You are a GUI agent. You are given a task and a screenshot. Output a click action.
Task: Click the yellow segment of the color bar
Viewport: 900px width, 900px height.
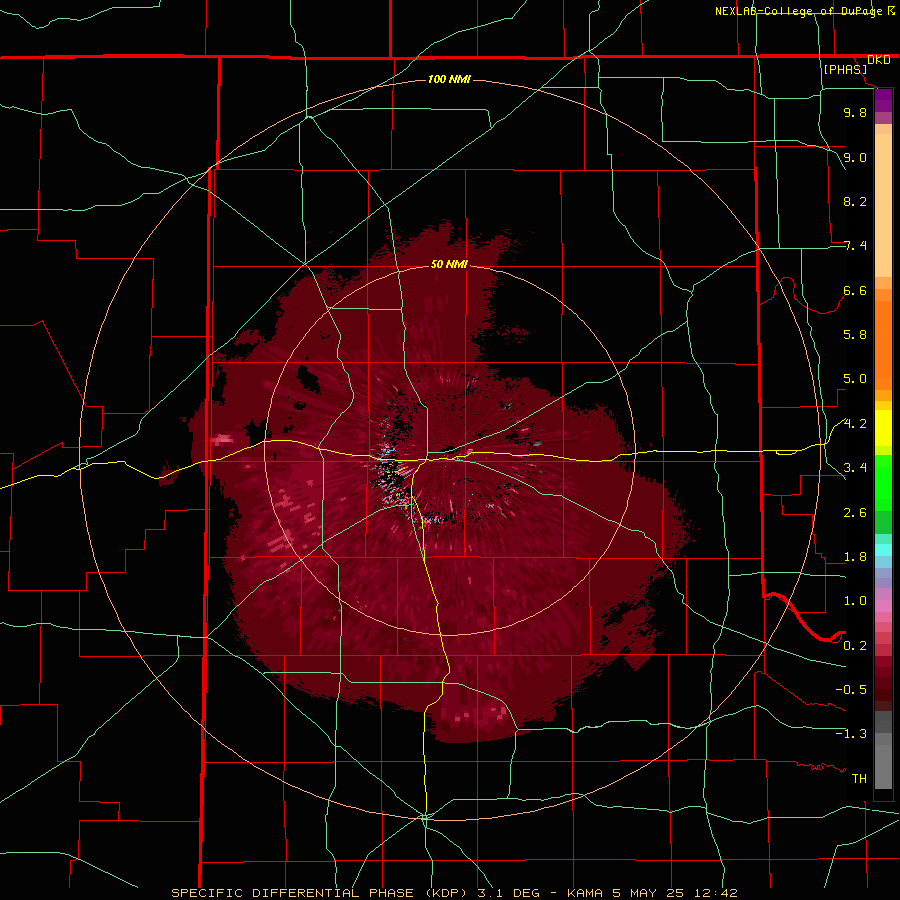pyautogui.click(x=883, y=428)
